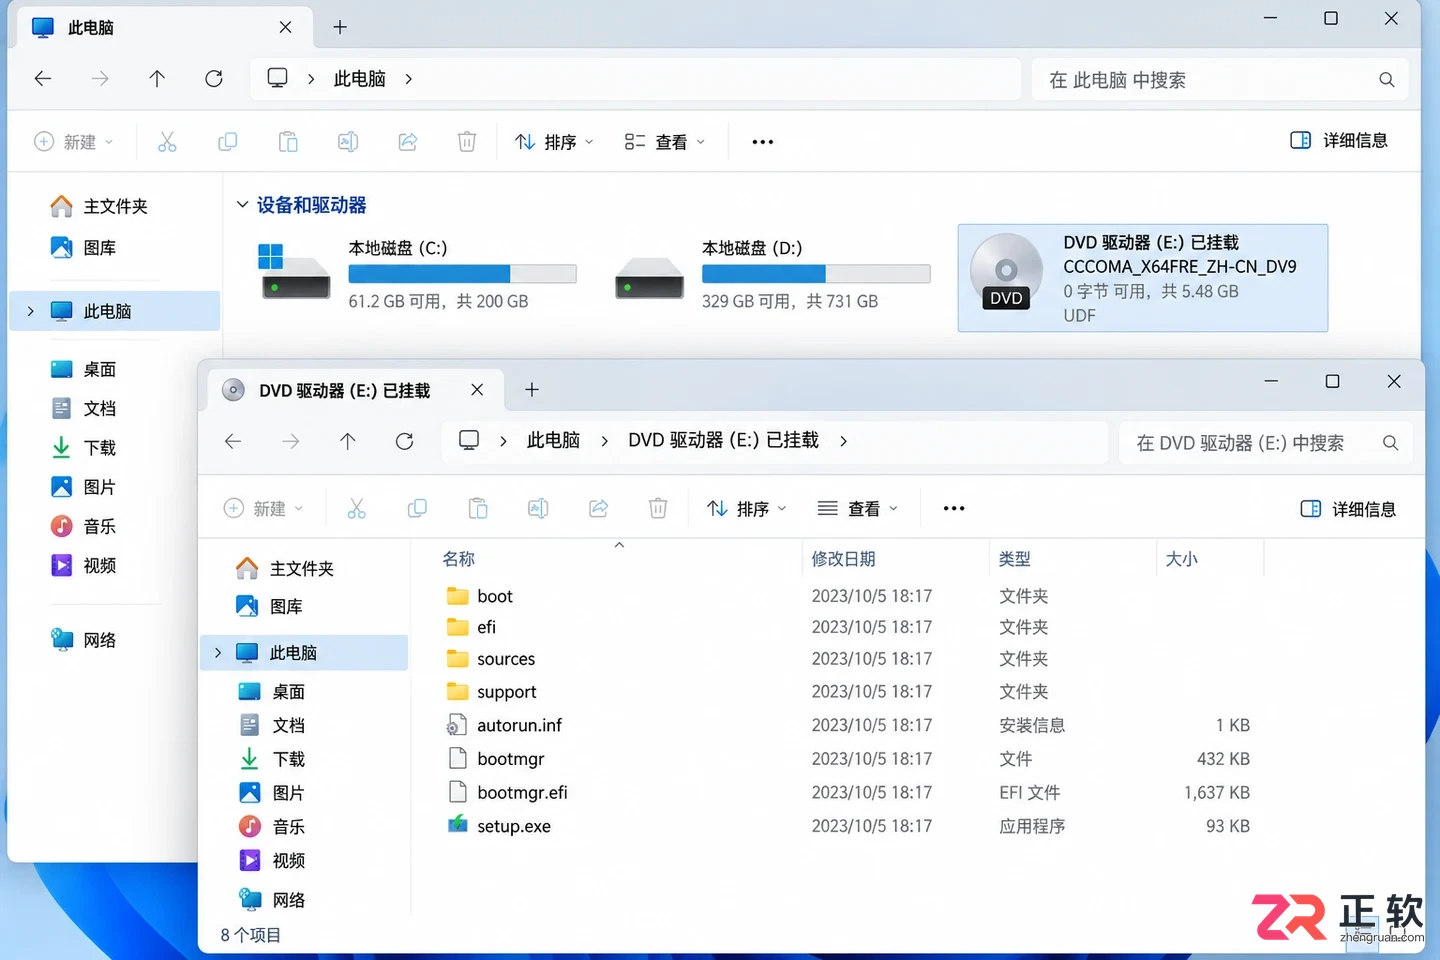Click Copy icon in DVD drive window toolbar

(417, 509)
